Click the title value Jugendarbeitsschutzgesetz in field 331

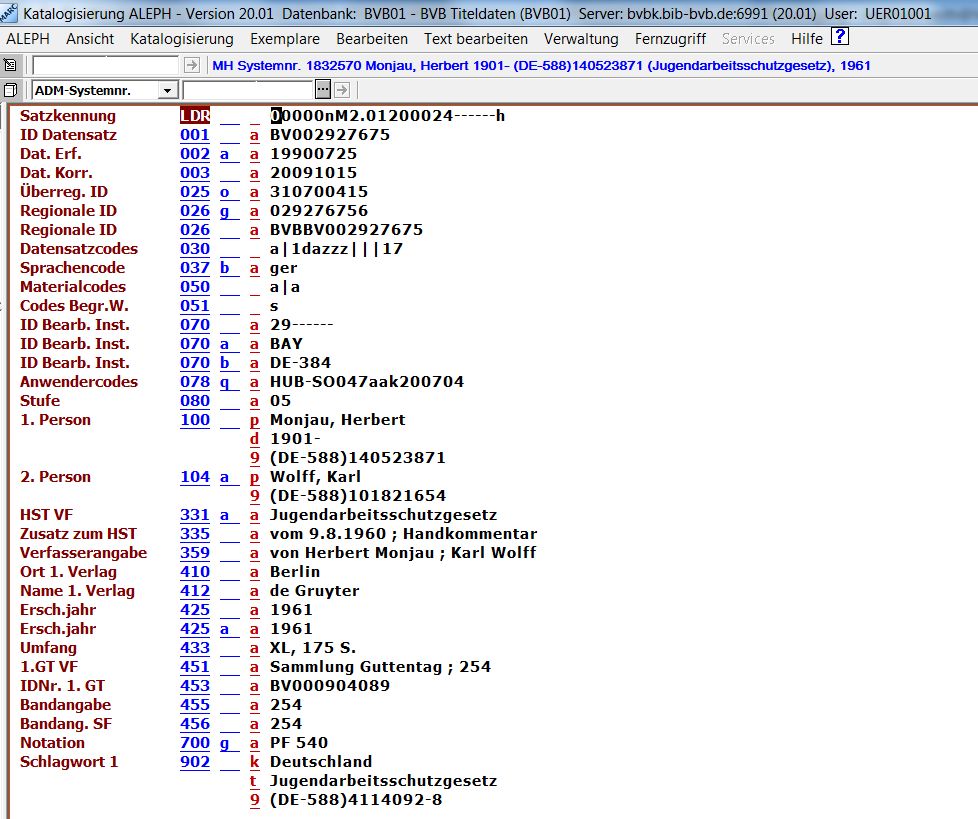383,515
